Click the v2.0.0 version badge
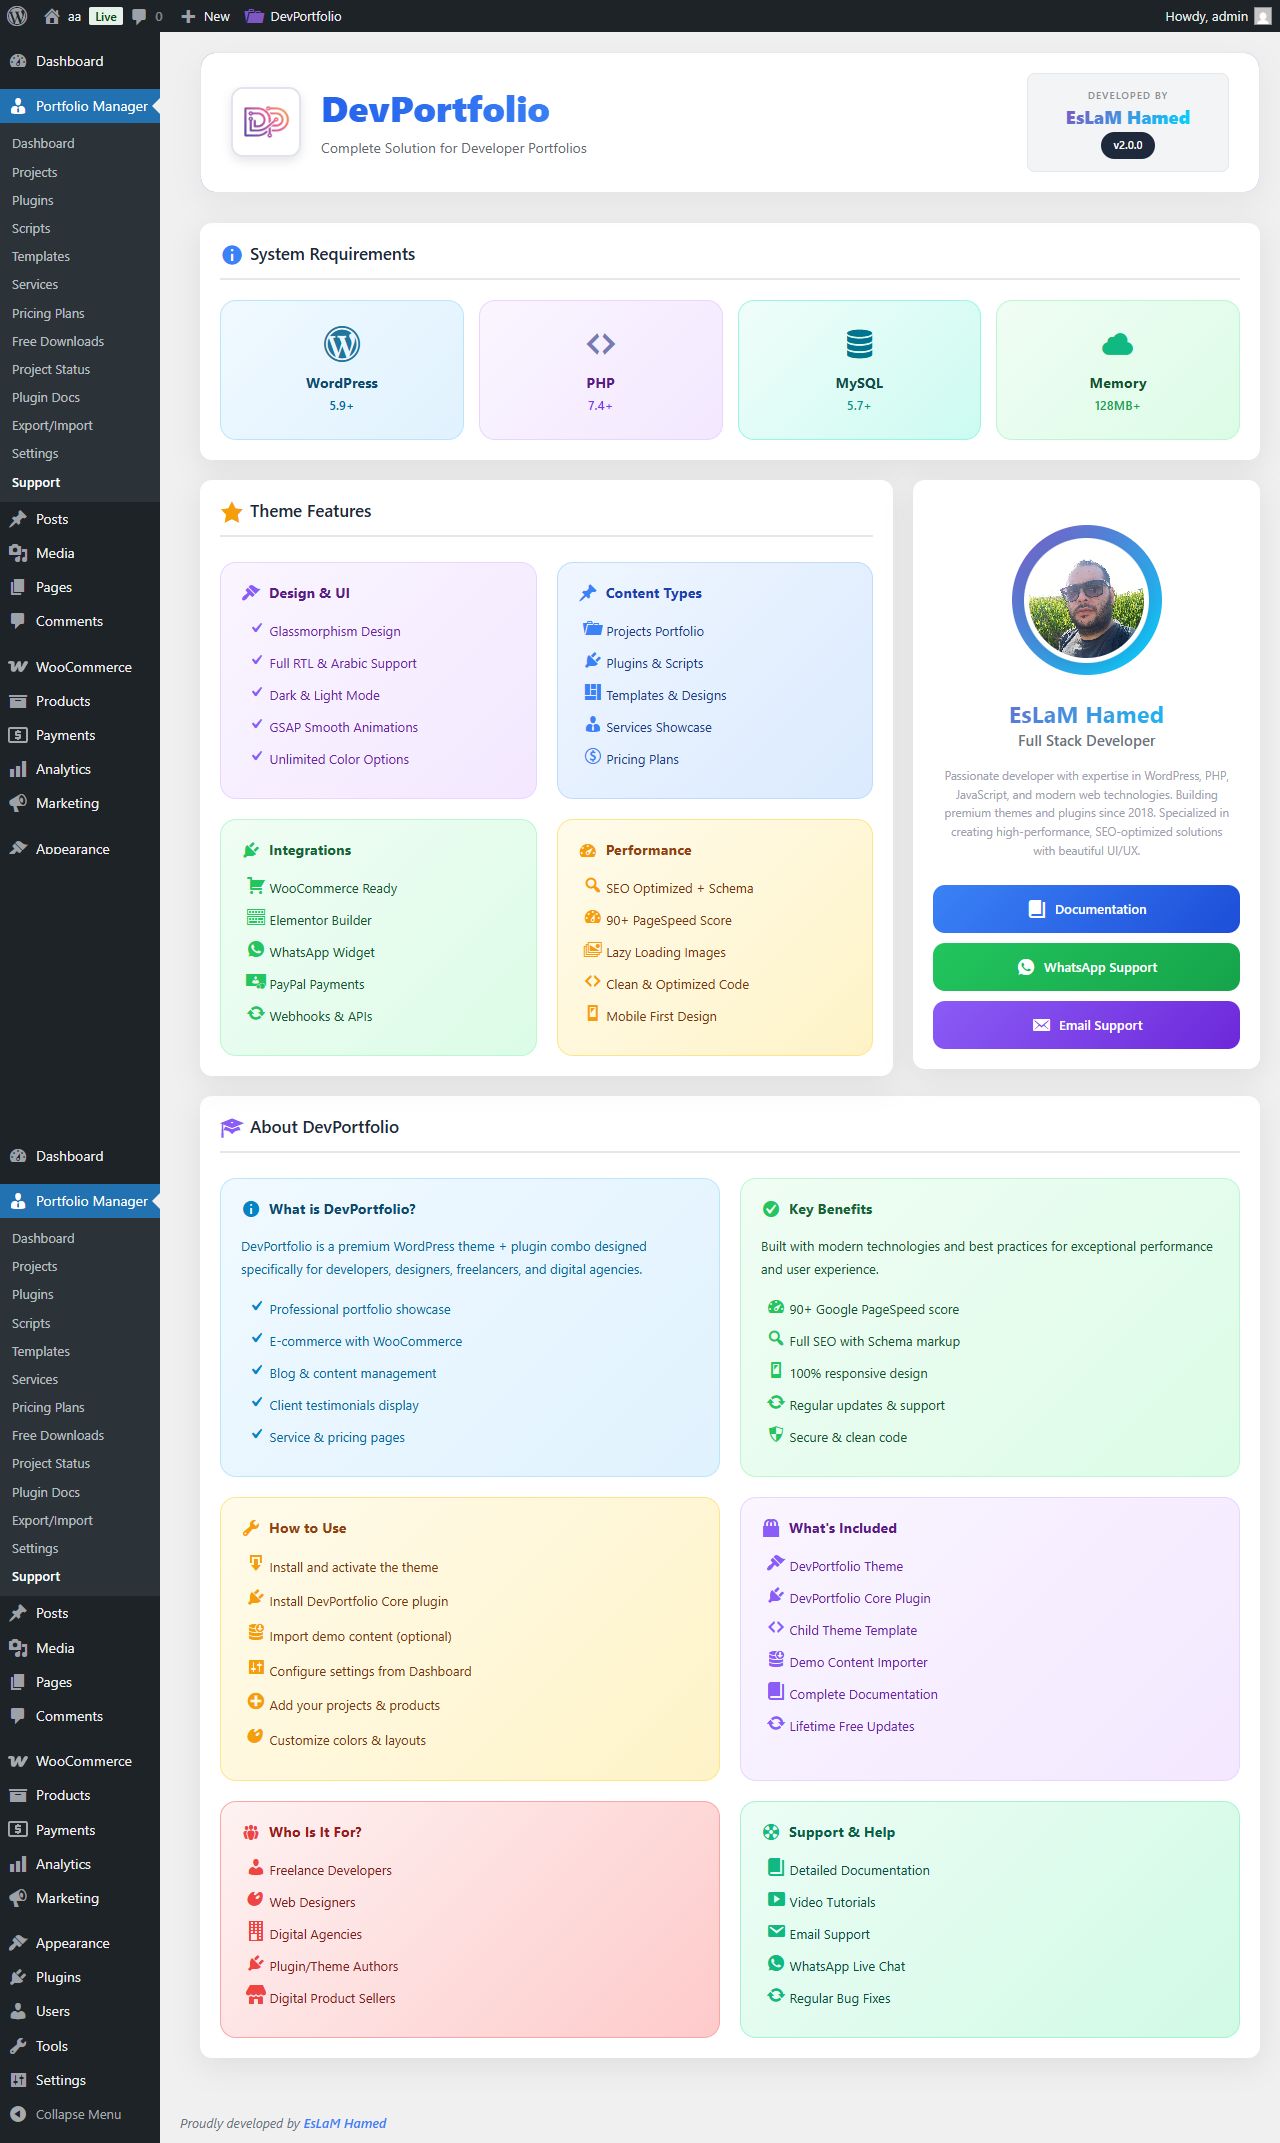Screen dimensions: 1280x2143 (1128, 145)
